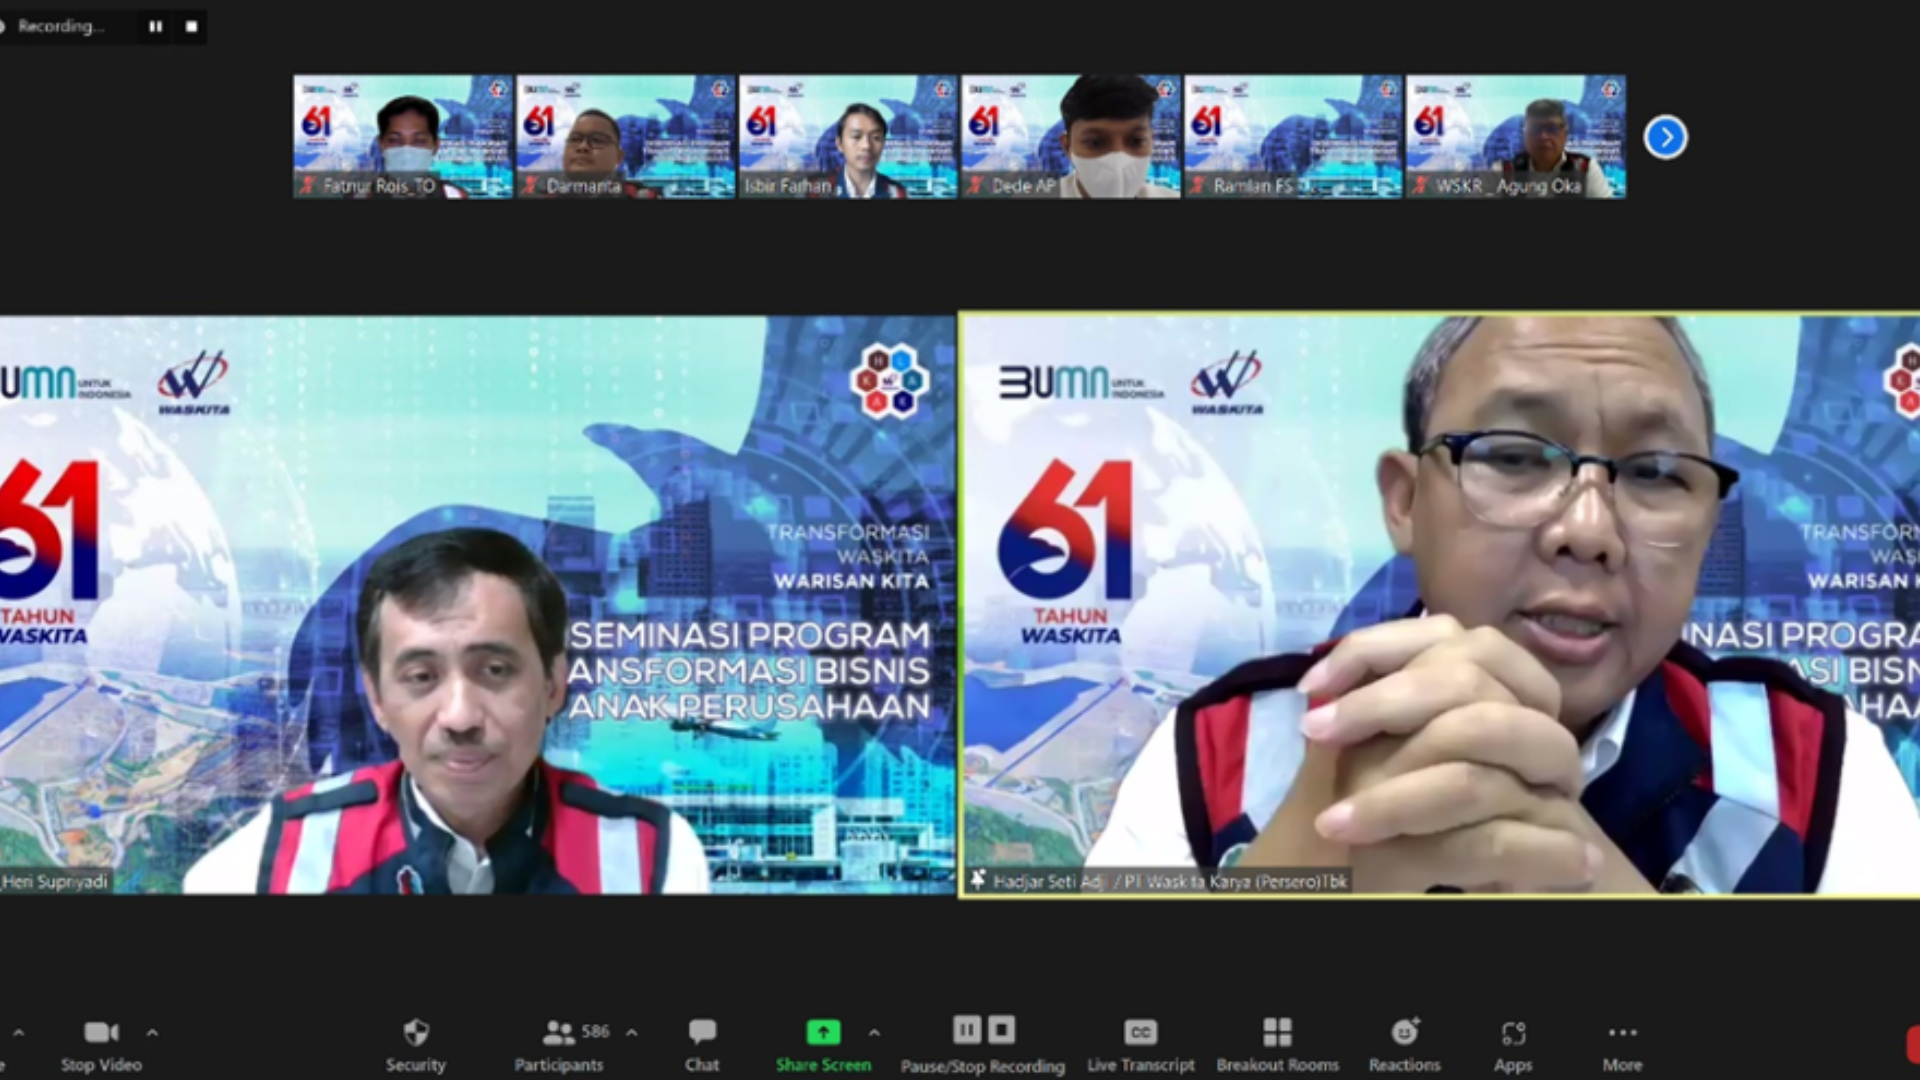Enable Live Transcript CC icon

pyautogui.click(x=1141, y=1032)
